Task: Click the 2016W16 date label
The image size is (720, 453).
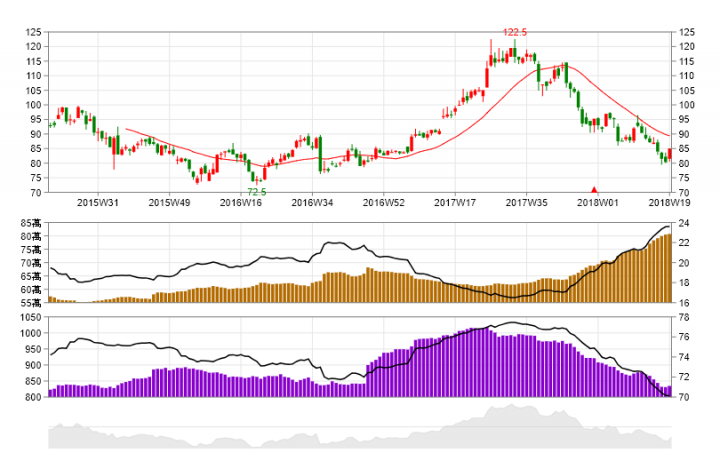Action: point(241,202)
